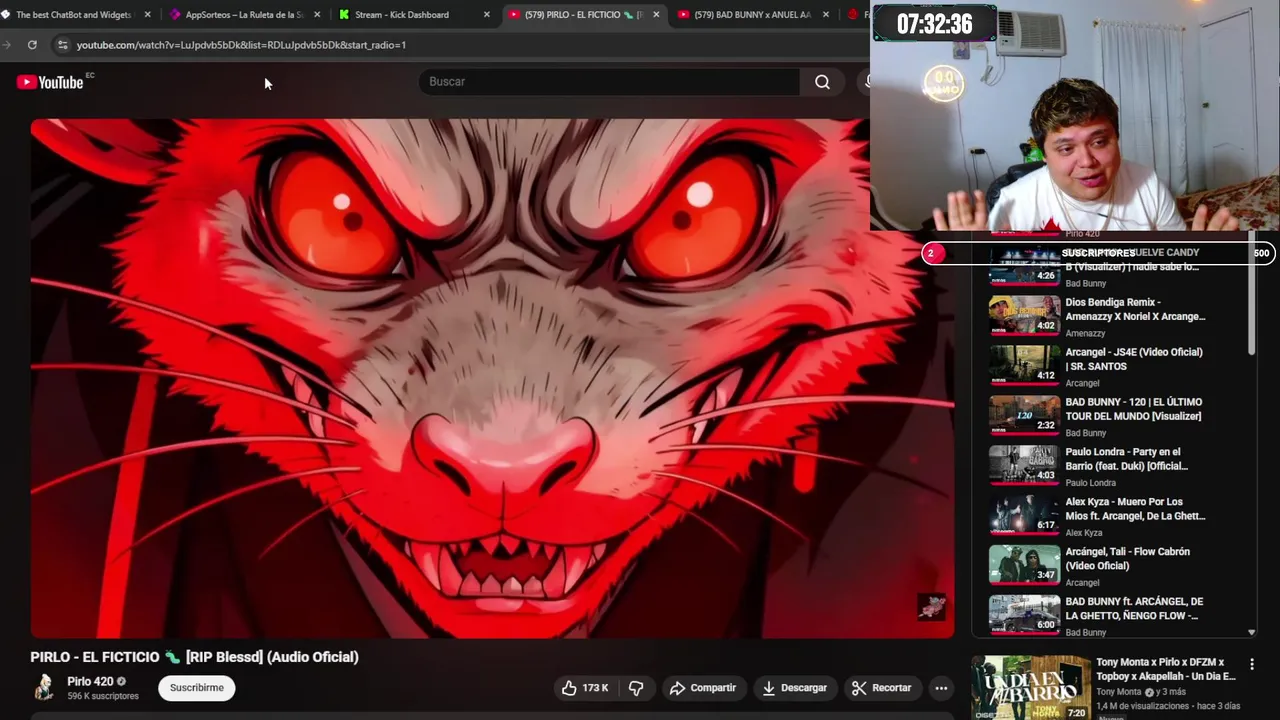
Task: Click title 'Arcángel, Tali - Flow Cabrón'
Action: (x=1127, y=559)
